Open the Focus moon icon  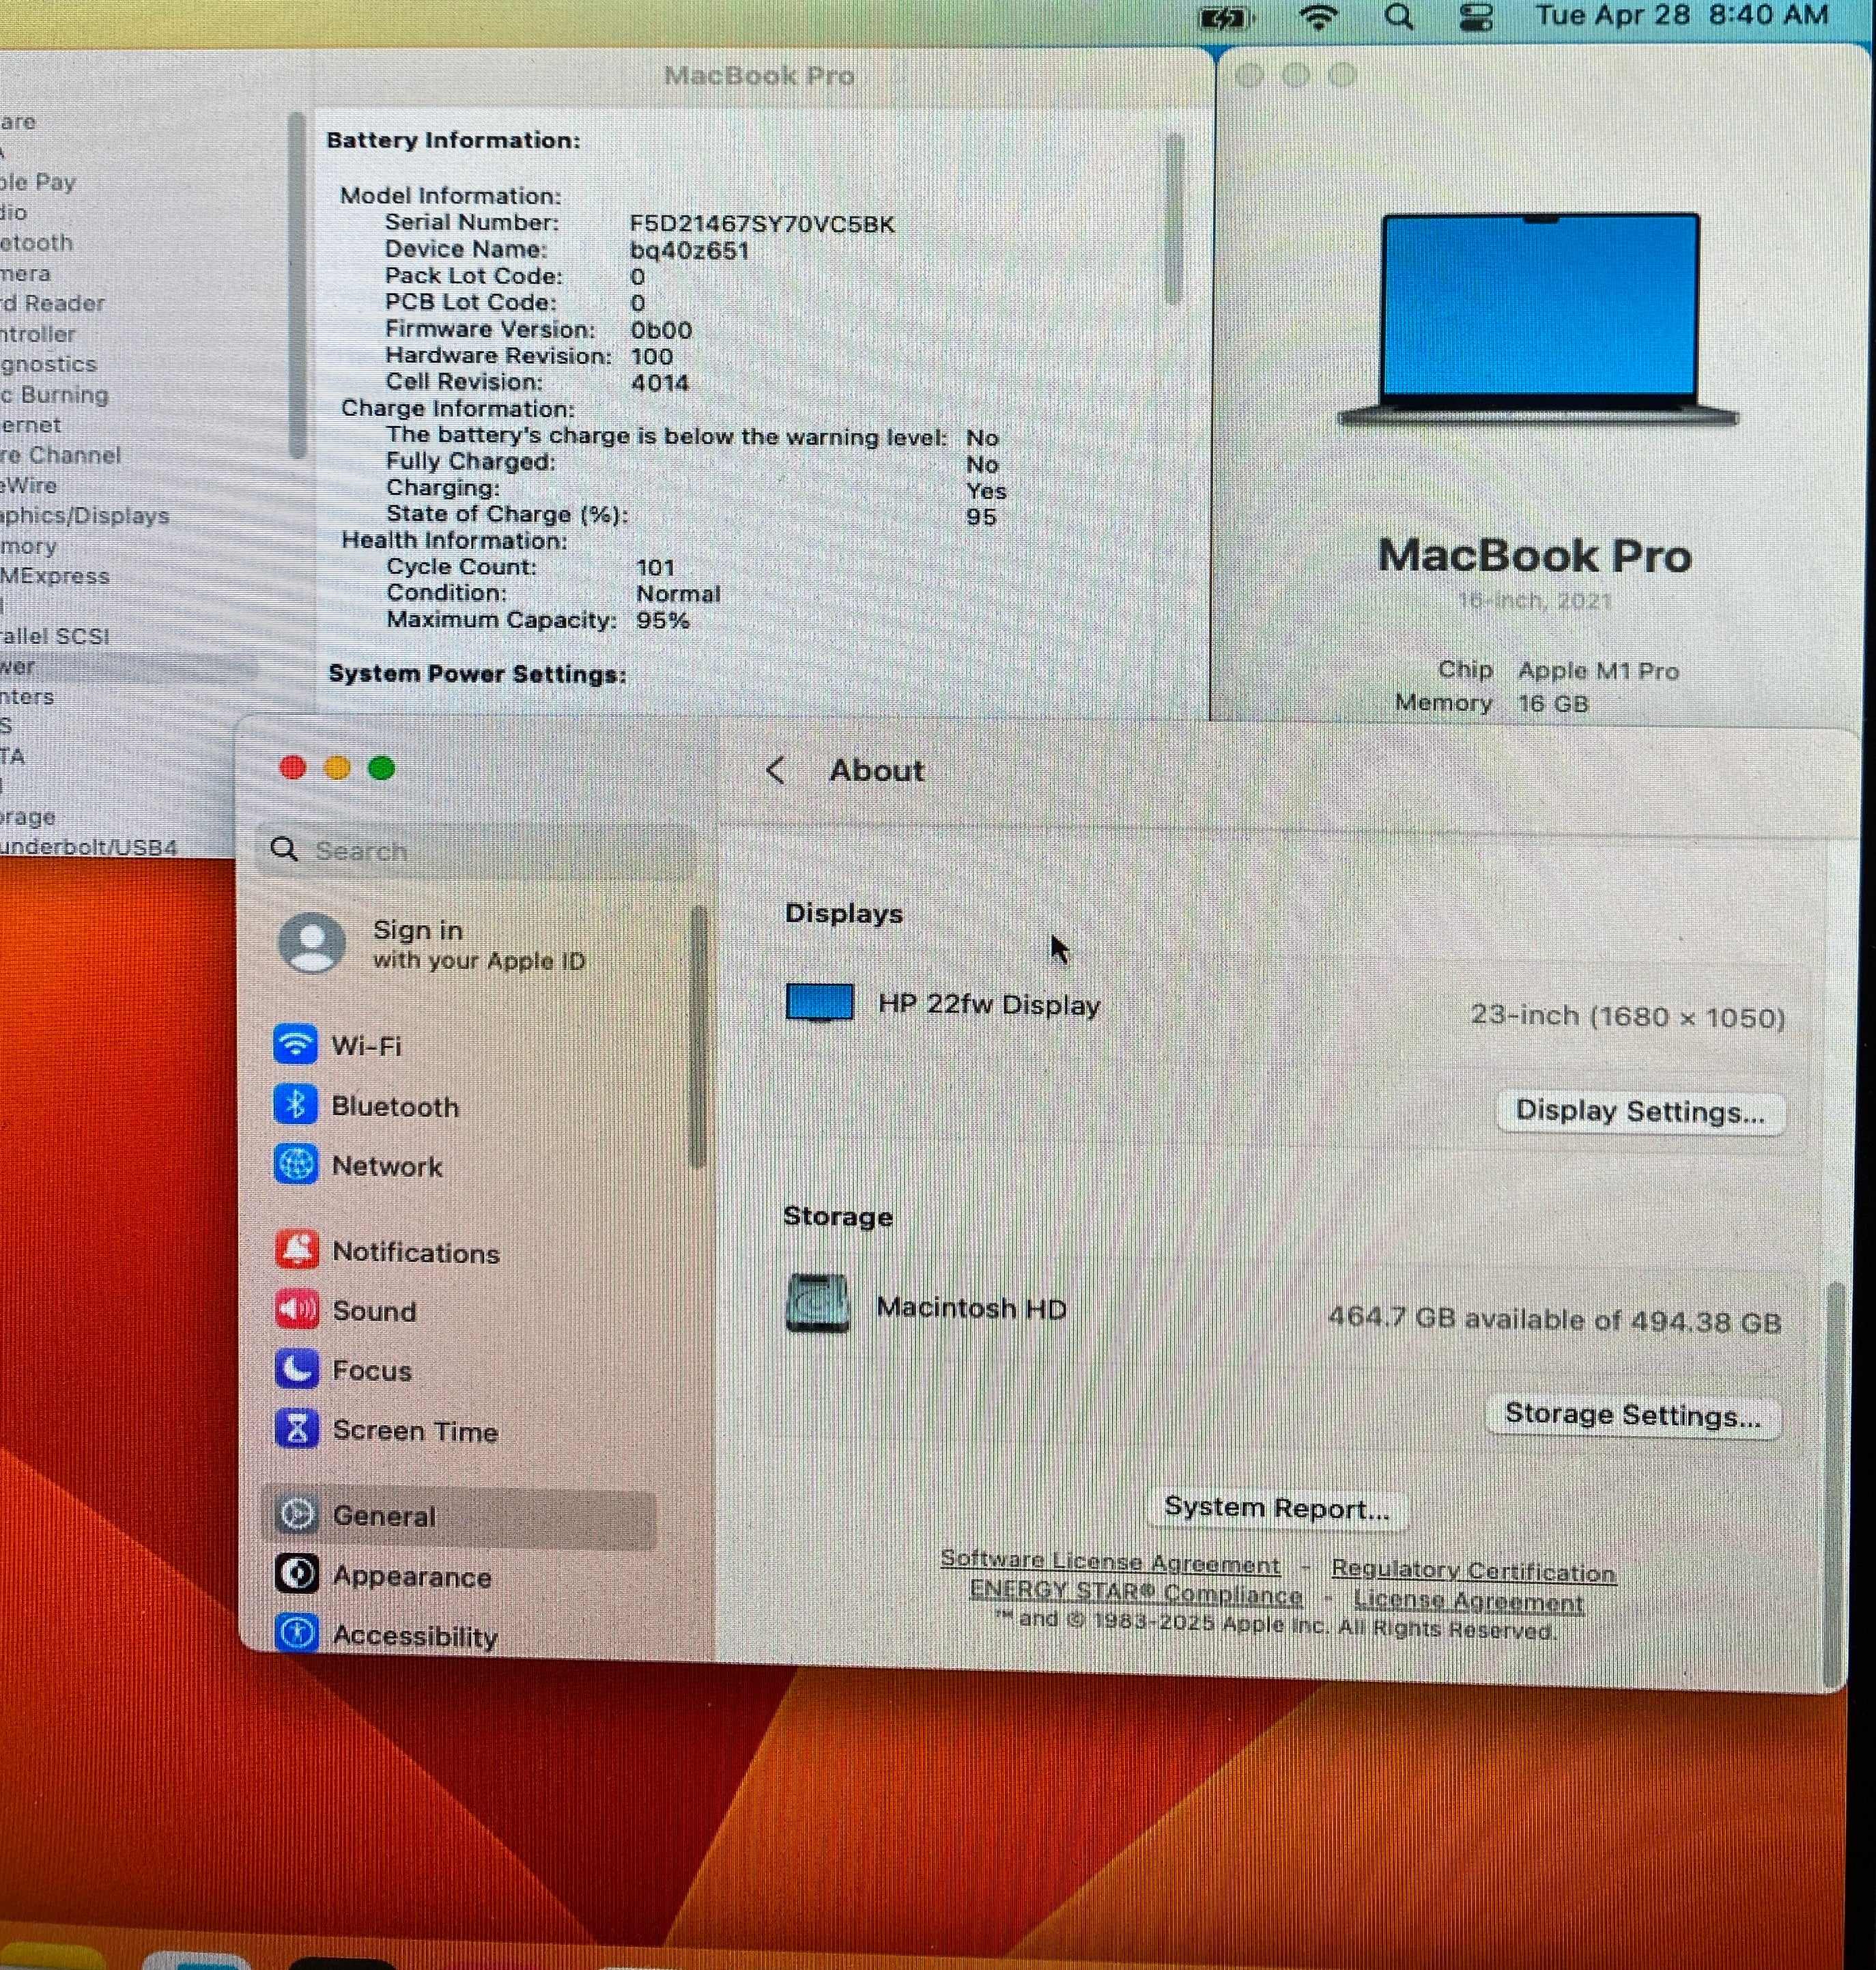pos(296,1369)
